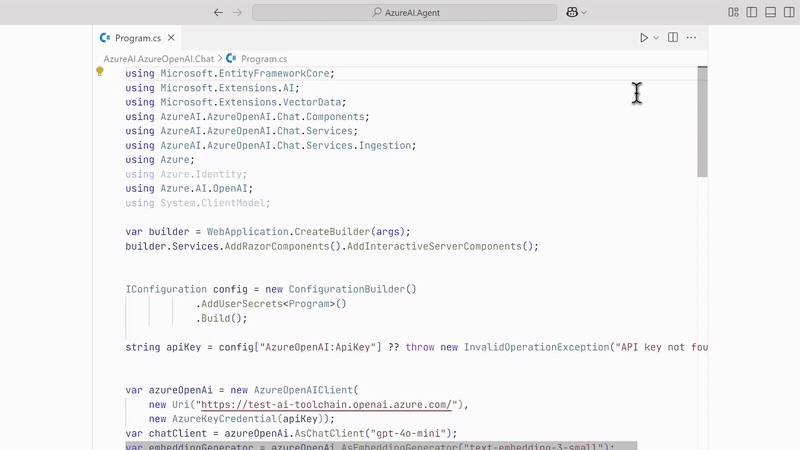Image resolution: width=800 pixels, height=450 pixels.
Task: Click the text 'using System.ClientModel;'
Action: 198,203
